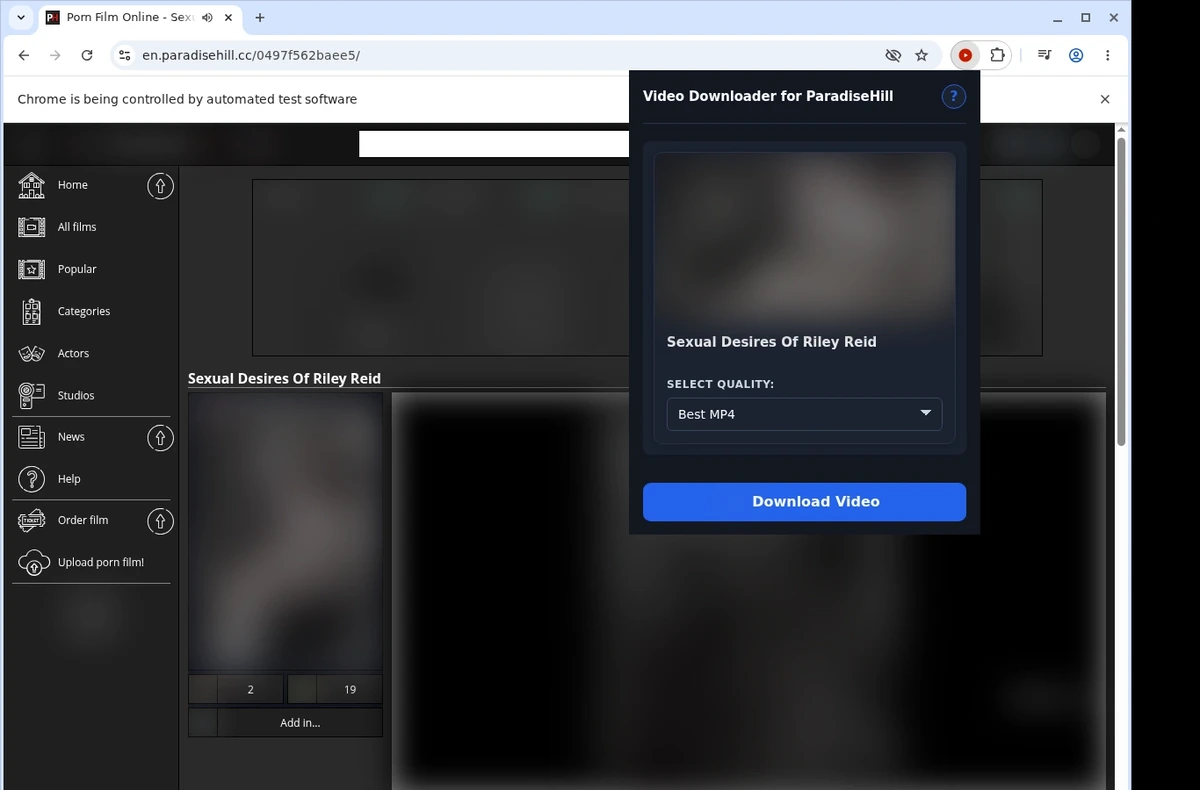The height and width of the screenshot is (790, 1200).
Task: Open a new tab with plus
Action: (x=260, y=18)
